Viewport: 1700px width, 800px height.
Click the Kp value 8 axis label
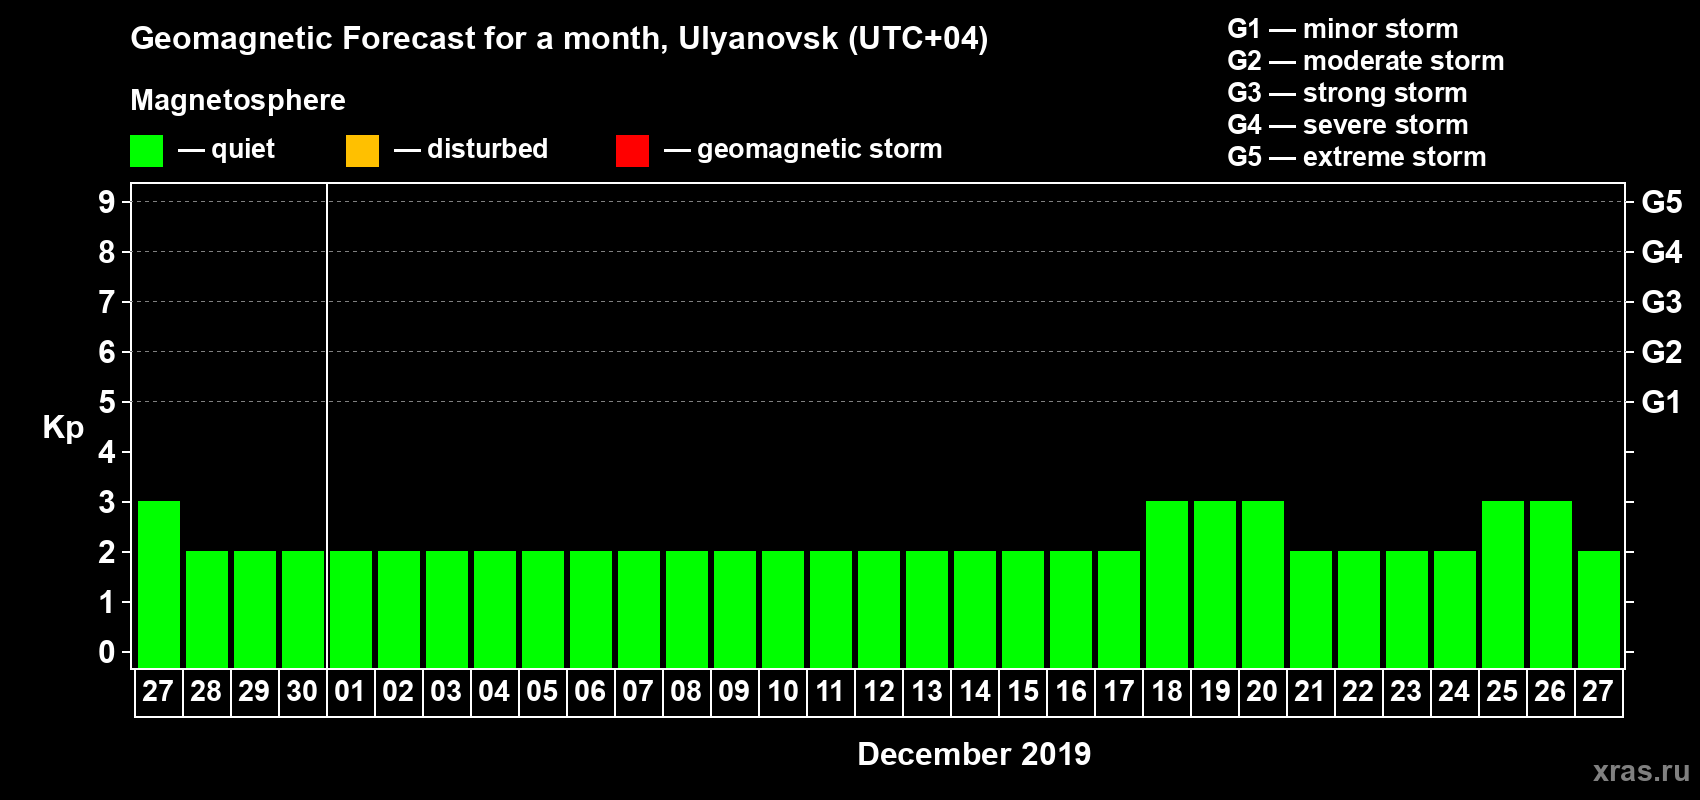[107, 252]
